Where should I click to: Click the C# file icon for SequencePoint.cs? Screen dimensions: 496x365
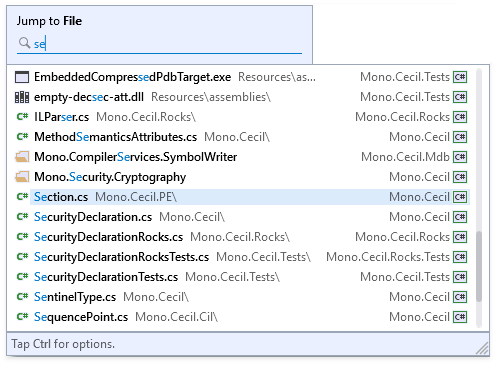click(22, 317)
